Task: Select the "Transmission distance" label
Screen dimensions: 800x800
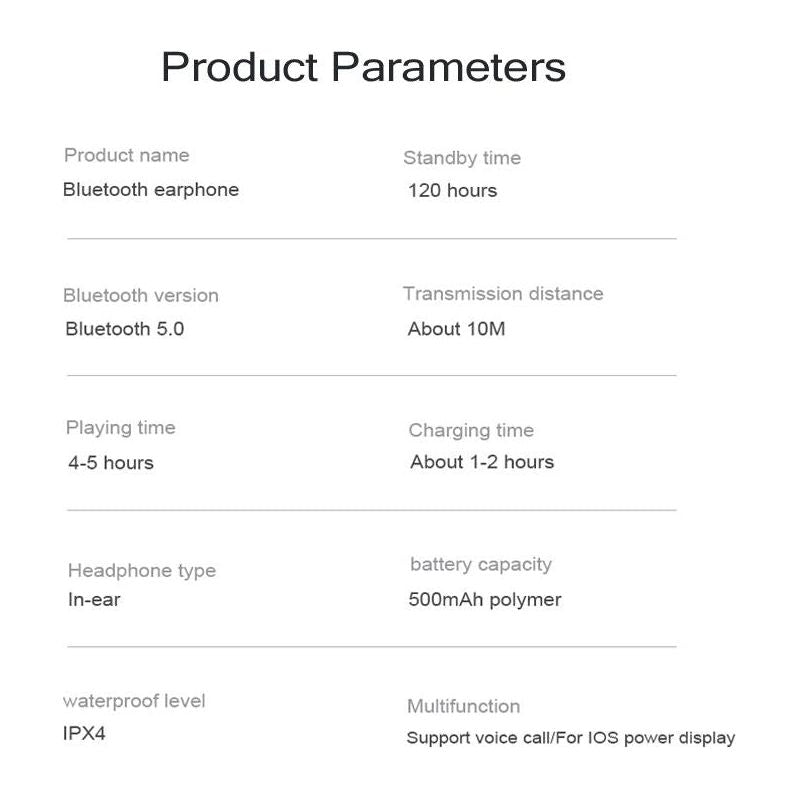Action: click(503, 294)
